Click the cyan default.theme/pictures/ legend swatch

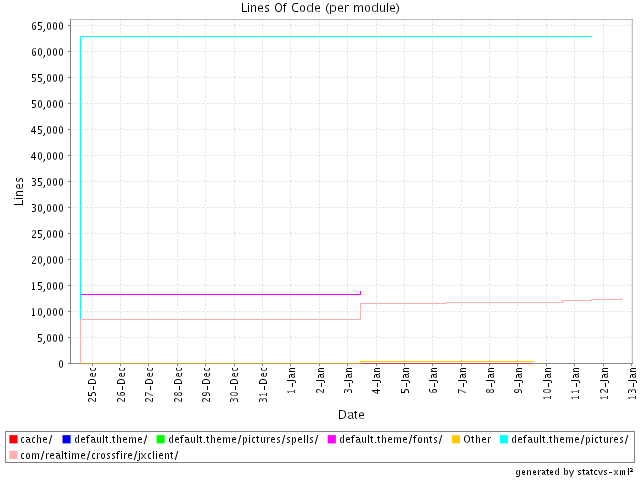503,439
